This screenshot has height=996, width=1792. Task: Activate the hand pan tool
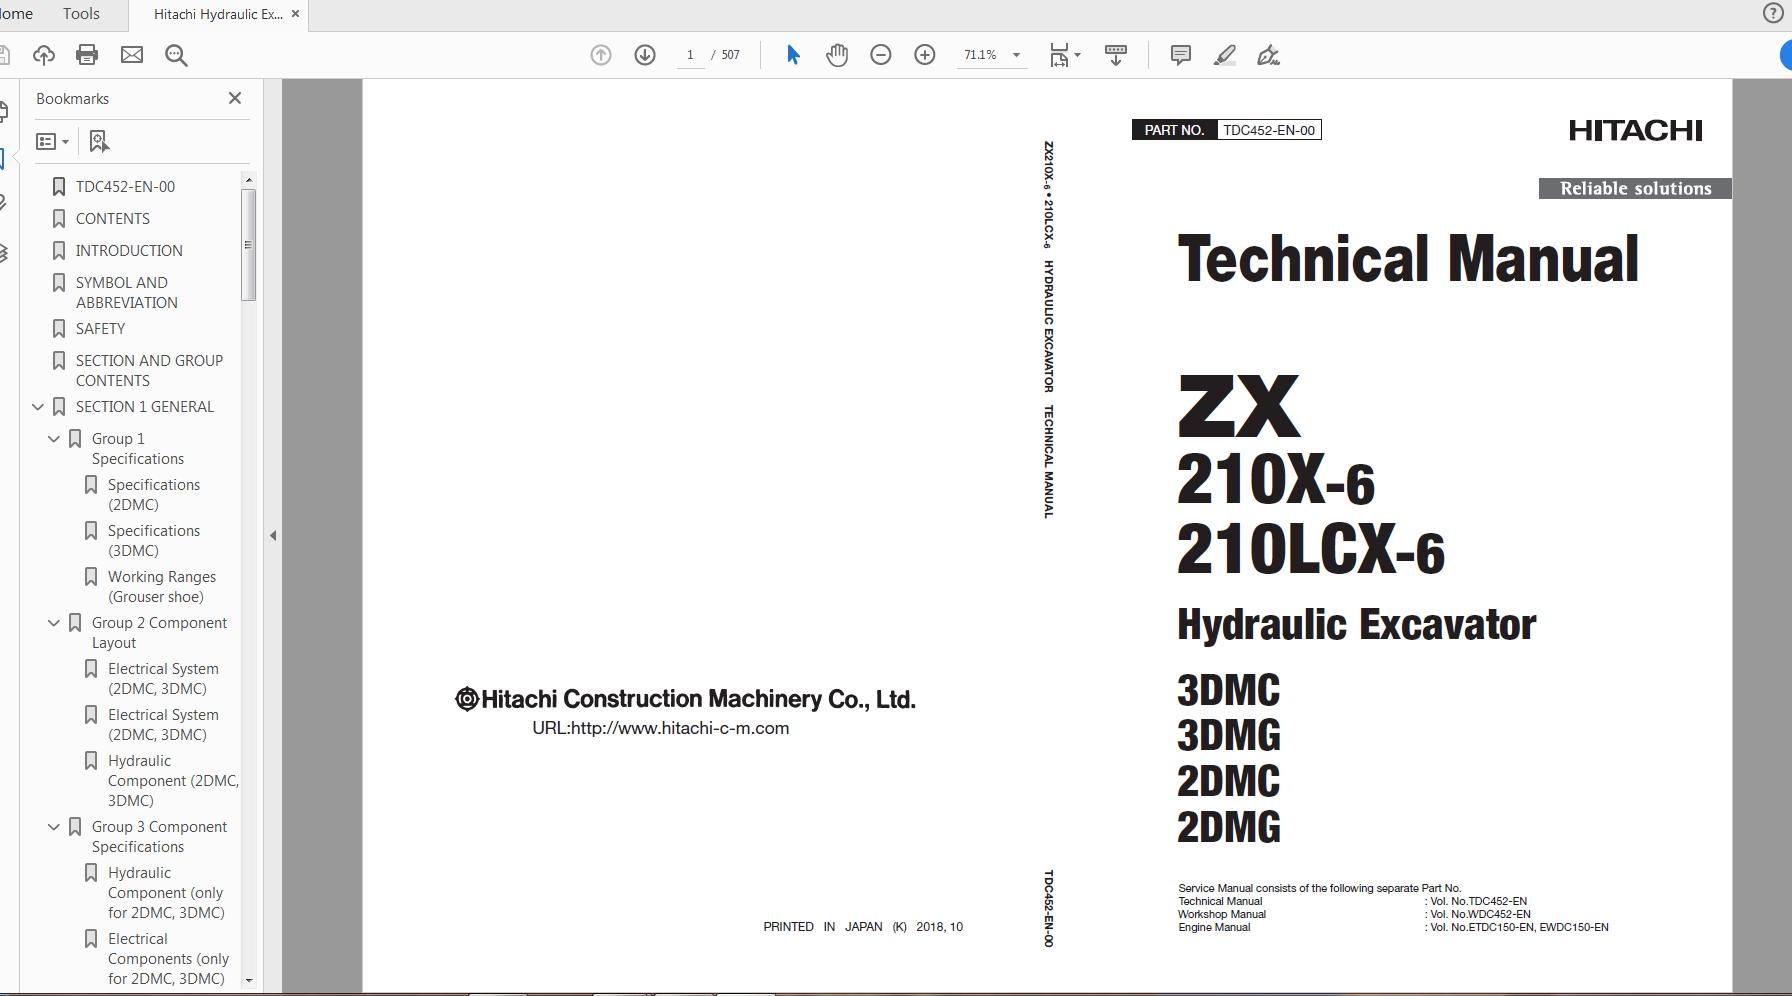point(837,55)
